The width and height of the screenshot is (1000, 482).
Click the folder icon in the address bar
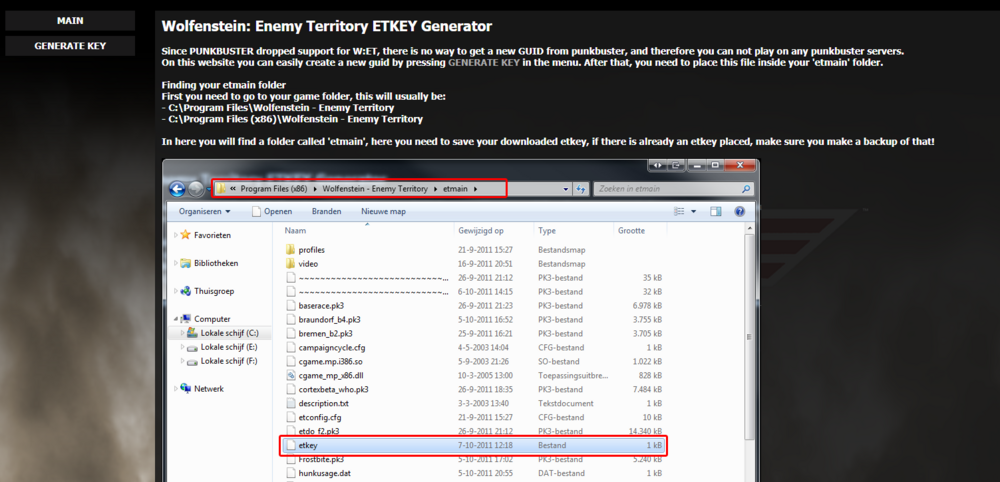(x=221, y=189)
